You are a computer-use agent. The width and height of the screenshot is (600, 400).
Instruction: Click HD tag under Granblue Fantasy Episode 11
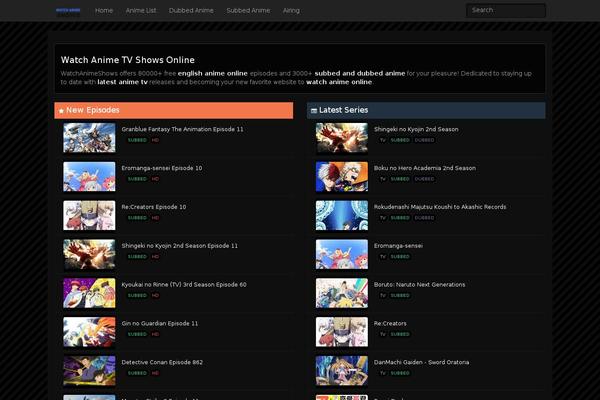[x=155, y=140]
